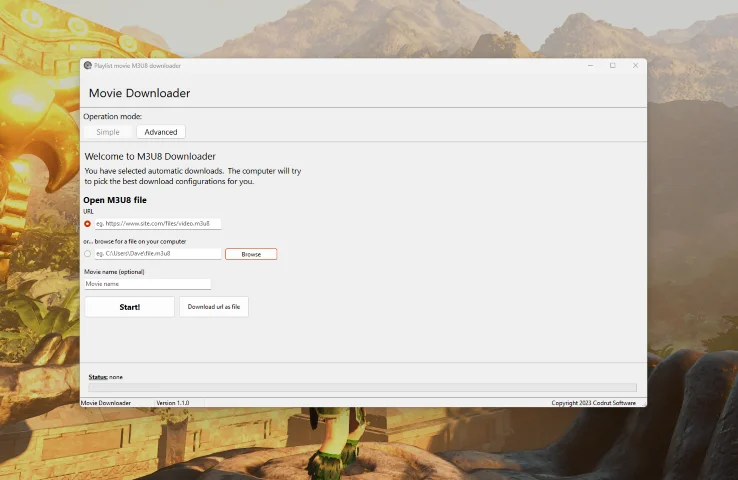Focus the local file path field
Image resolution: width=738 pixels, height=480 pixels.
pyautogui.click(x=158, y=254)
